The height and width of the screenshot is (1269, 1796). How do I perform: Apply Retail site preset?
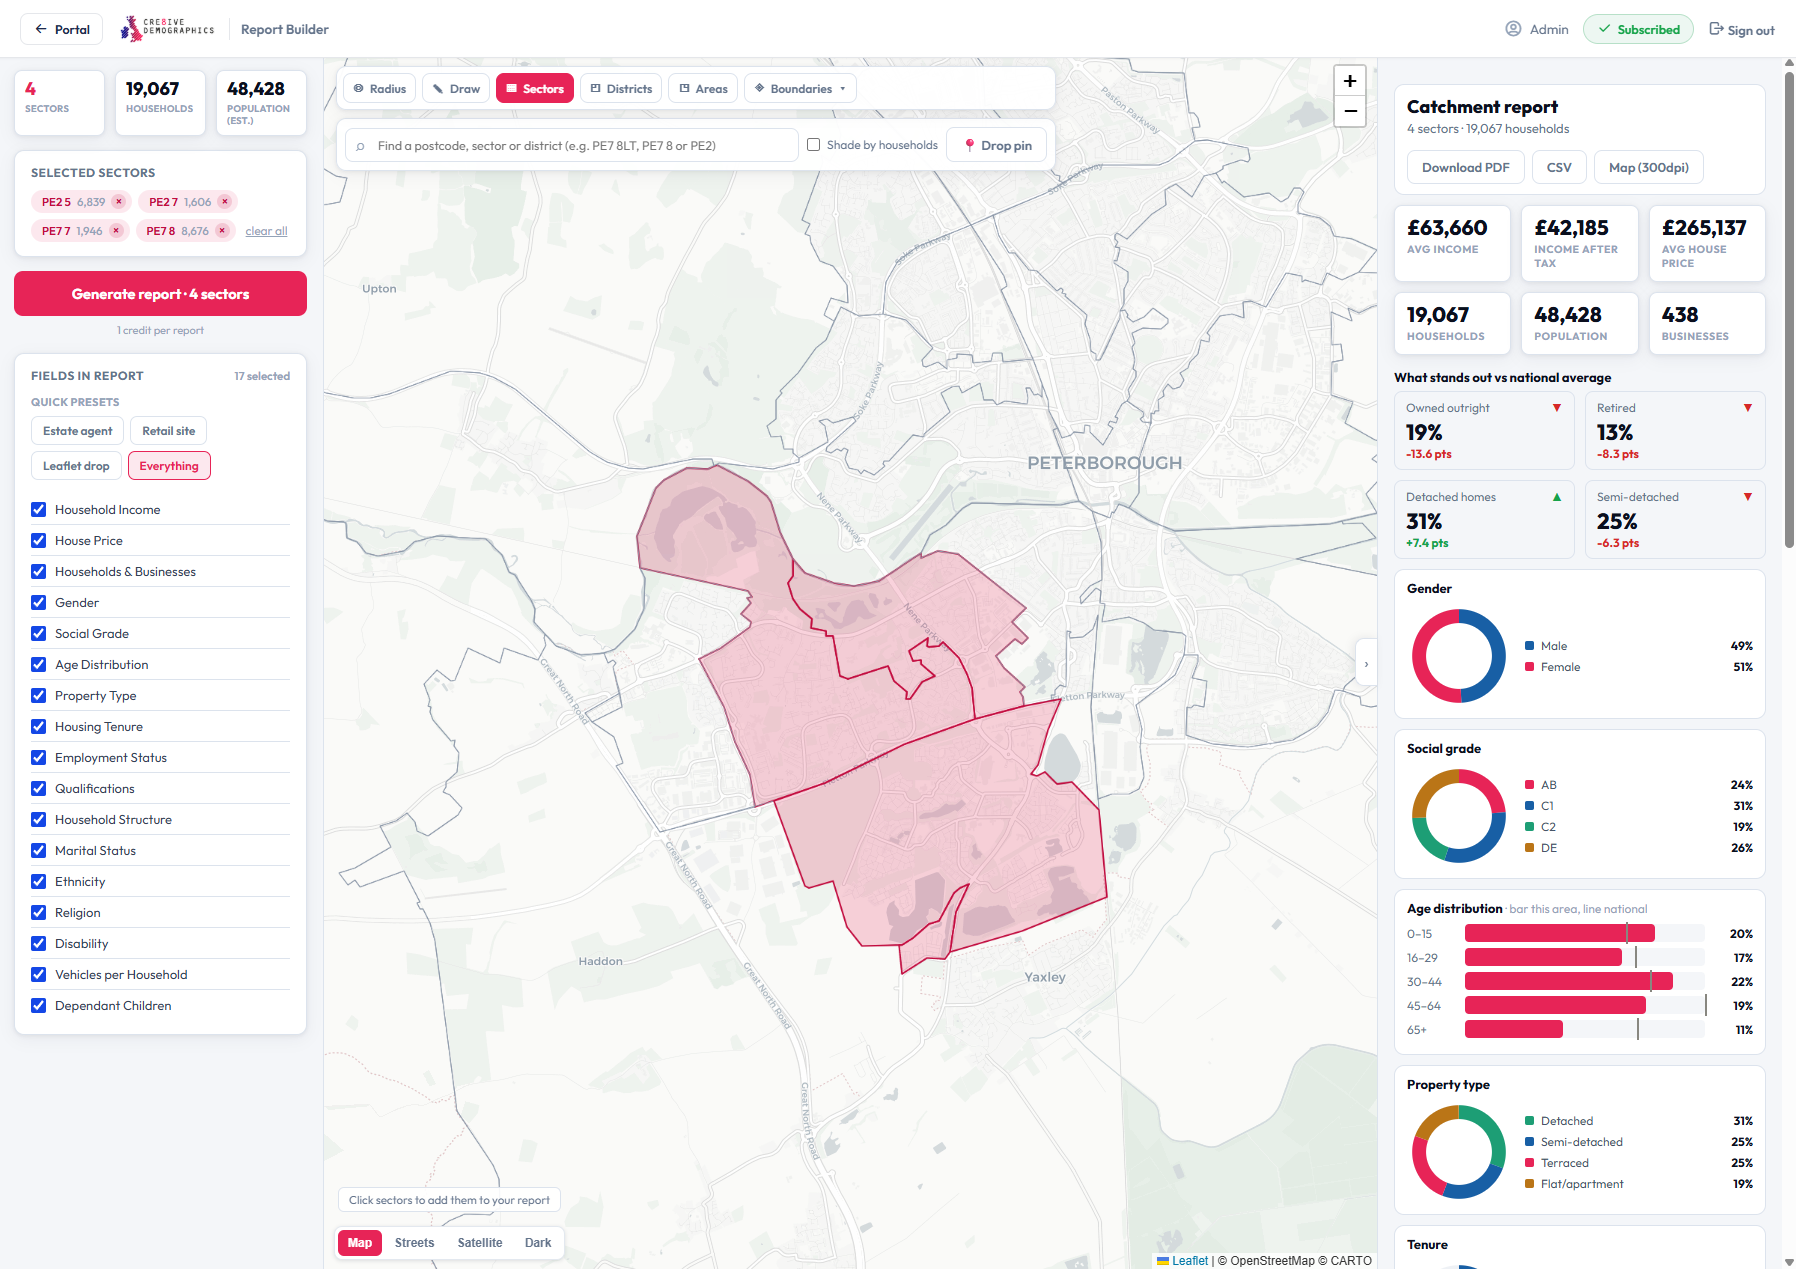tap(169, 431)
